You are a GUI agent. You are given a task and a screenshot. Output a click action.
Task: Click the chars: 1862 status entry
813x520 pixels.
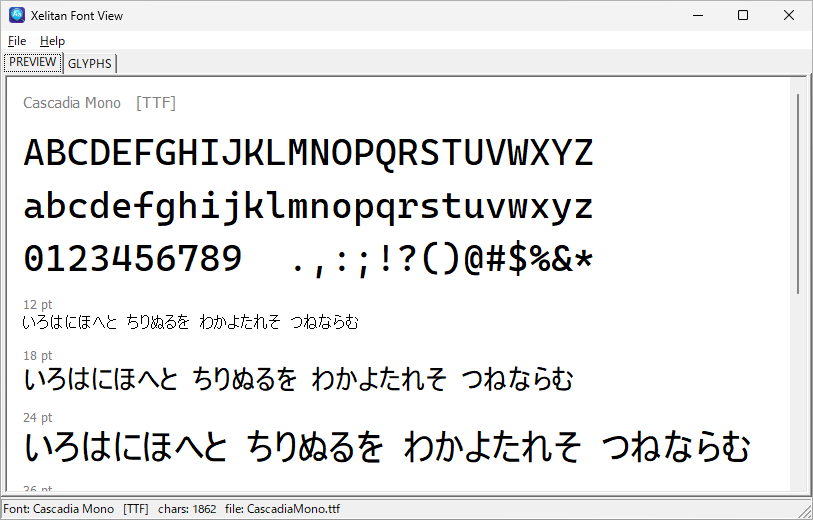pyautogui.click(x=187, y=509)
